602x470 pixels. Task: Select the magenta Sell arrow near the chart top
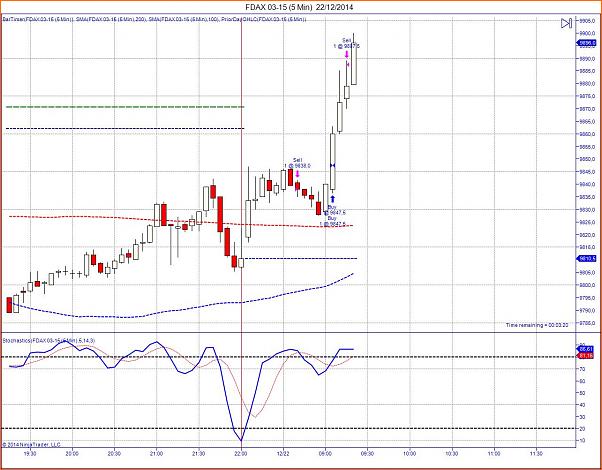347,55
